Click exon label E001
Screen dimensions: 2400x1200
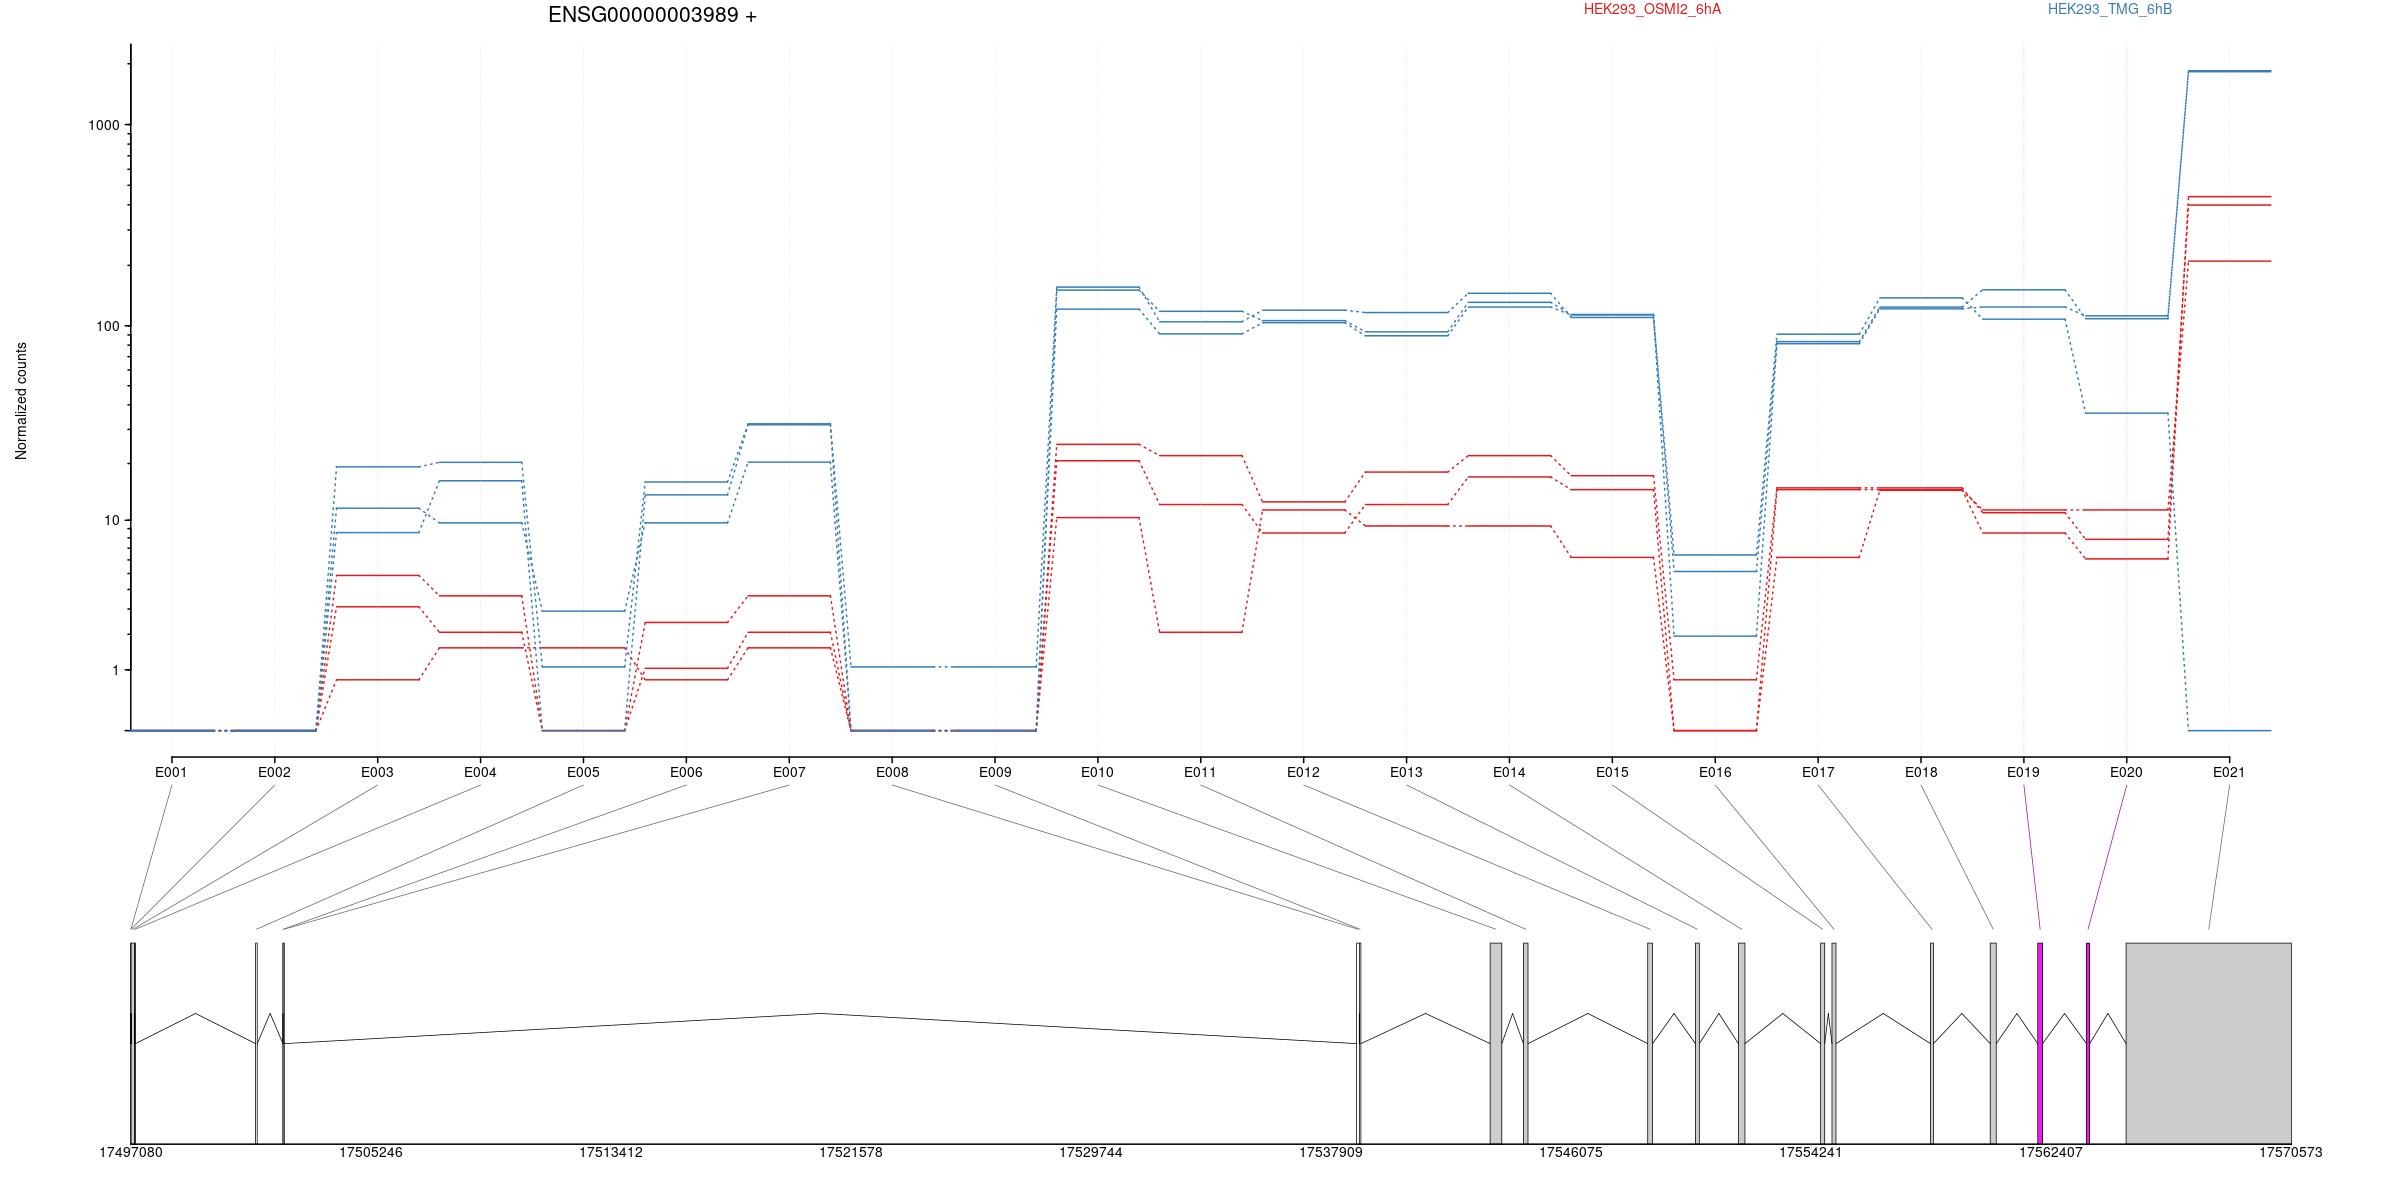[171, 772]
